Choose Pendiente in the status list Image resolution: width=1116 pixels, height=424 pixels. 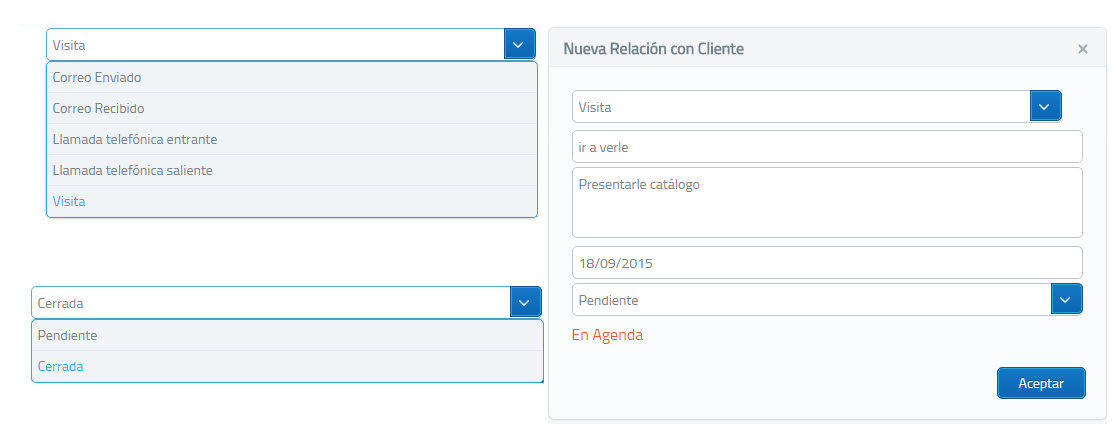click(287, 335)
